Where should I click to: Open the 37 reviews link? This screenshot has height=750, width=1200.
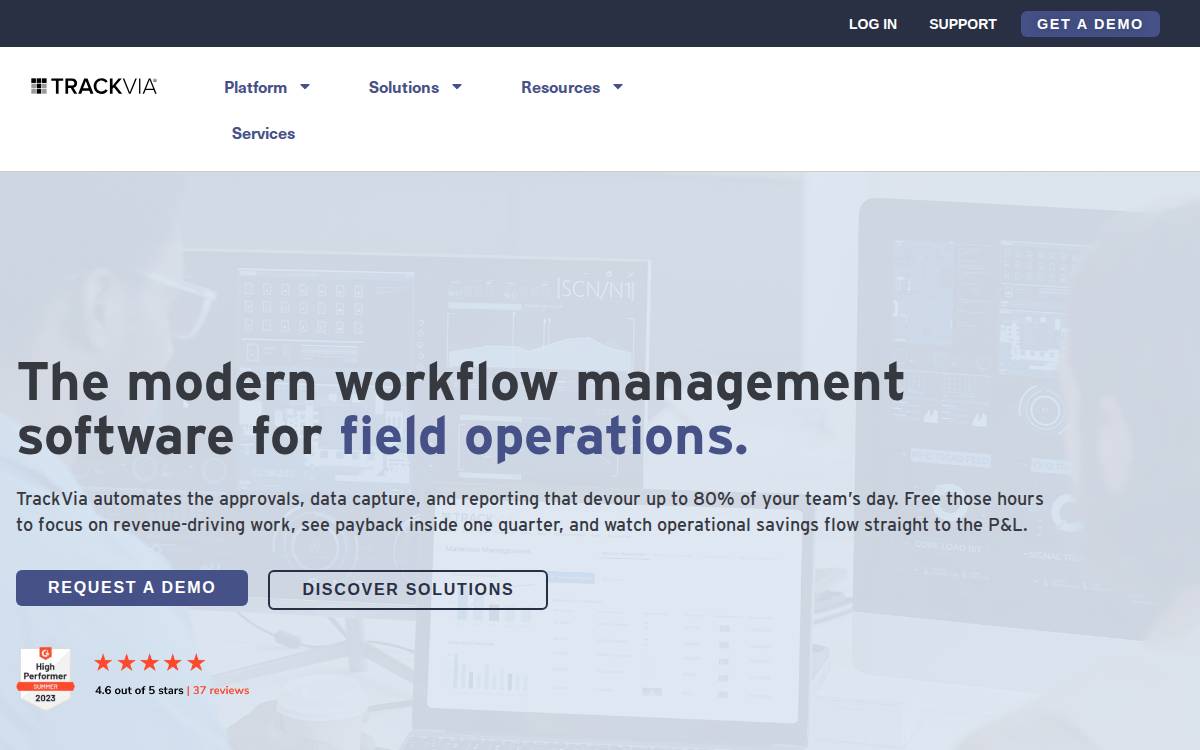point(221,690)
